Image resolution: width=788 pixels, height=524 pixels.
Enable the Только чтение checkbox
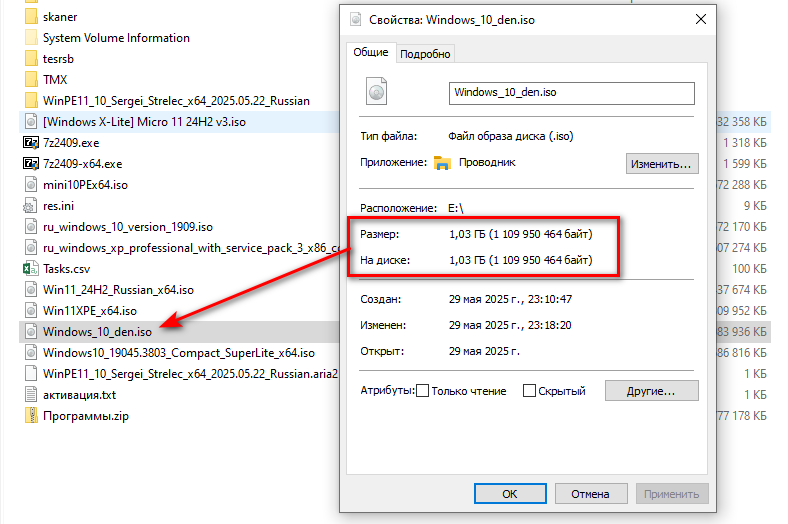pyautogui.click(x=423, y=391)
